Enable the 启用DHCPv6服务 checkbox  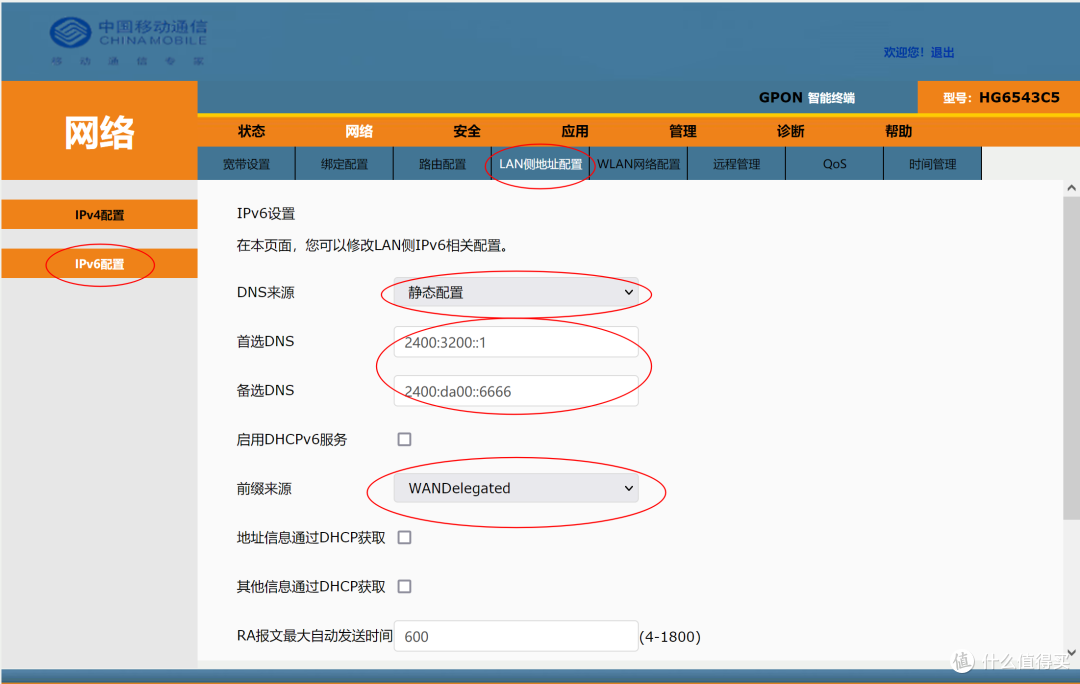click(404, 439)
